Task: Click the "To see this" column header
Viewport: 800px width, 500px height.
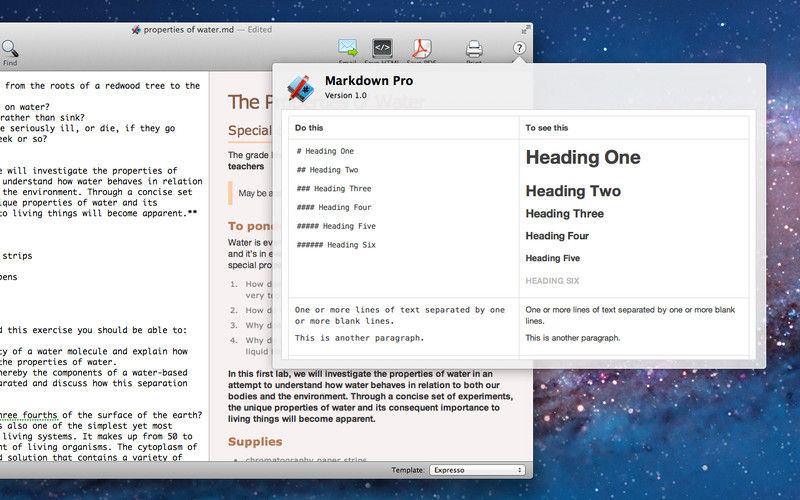Action: (546, 128)
